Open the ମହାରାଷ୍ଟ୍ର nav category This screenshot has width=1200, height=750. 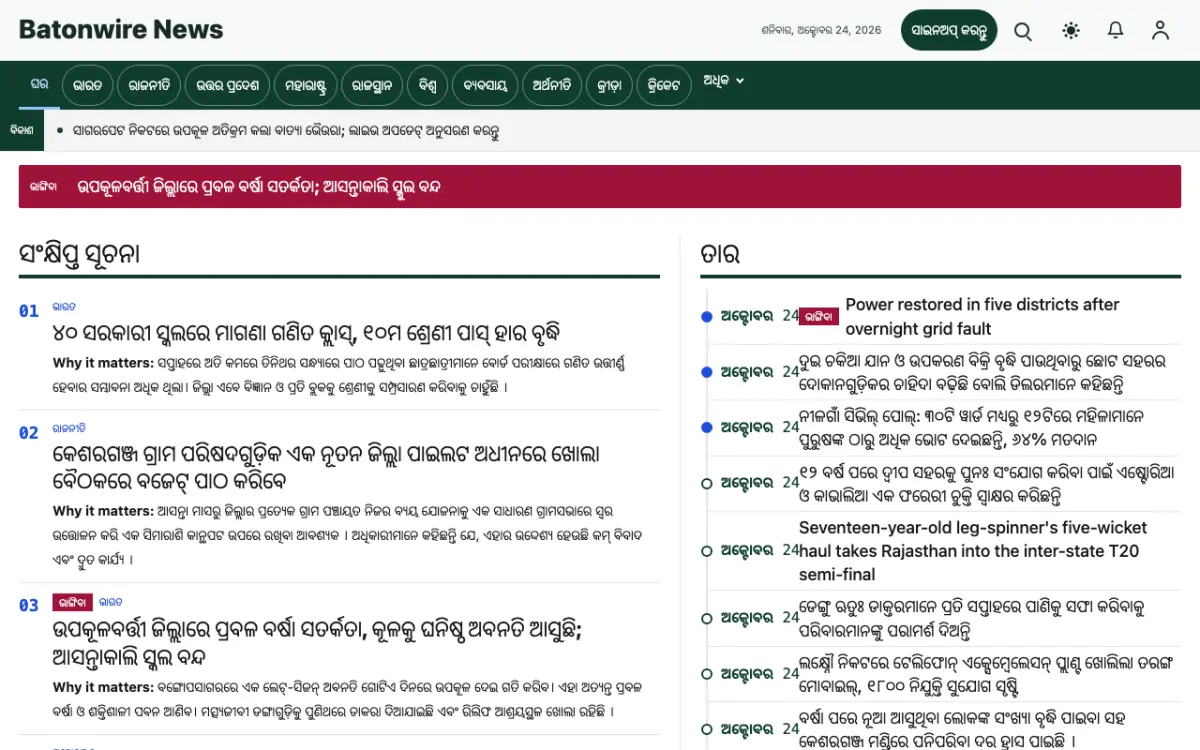pyautogui.click(x=306, y=85)
